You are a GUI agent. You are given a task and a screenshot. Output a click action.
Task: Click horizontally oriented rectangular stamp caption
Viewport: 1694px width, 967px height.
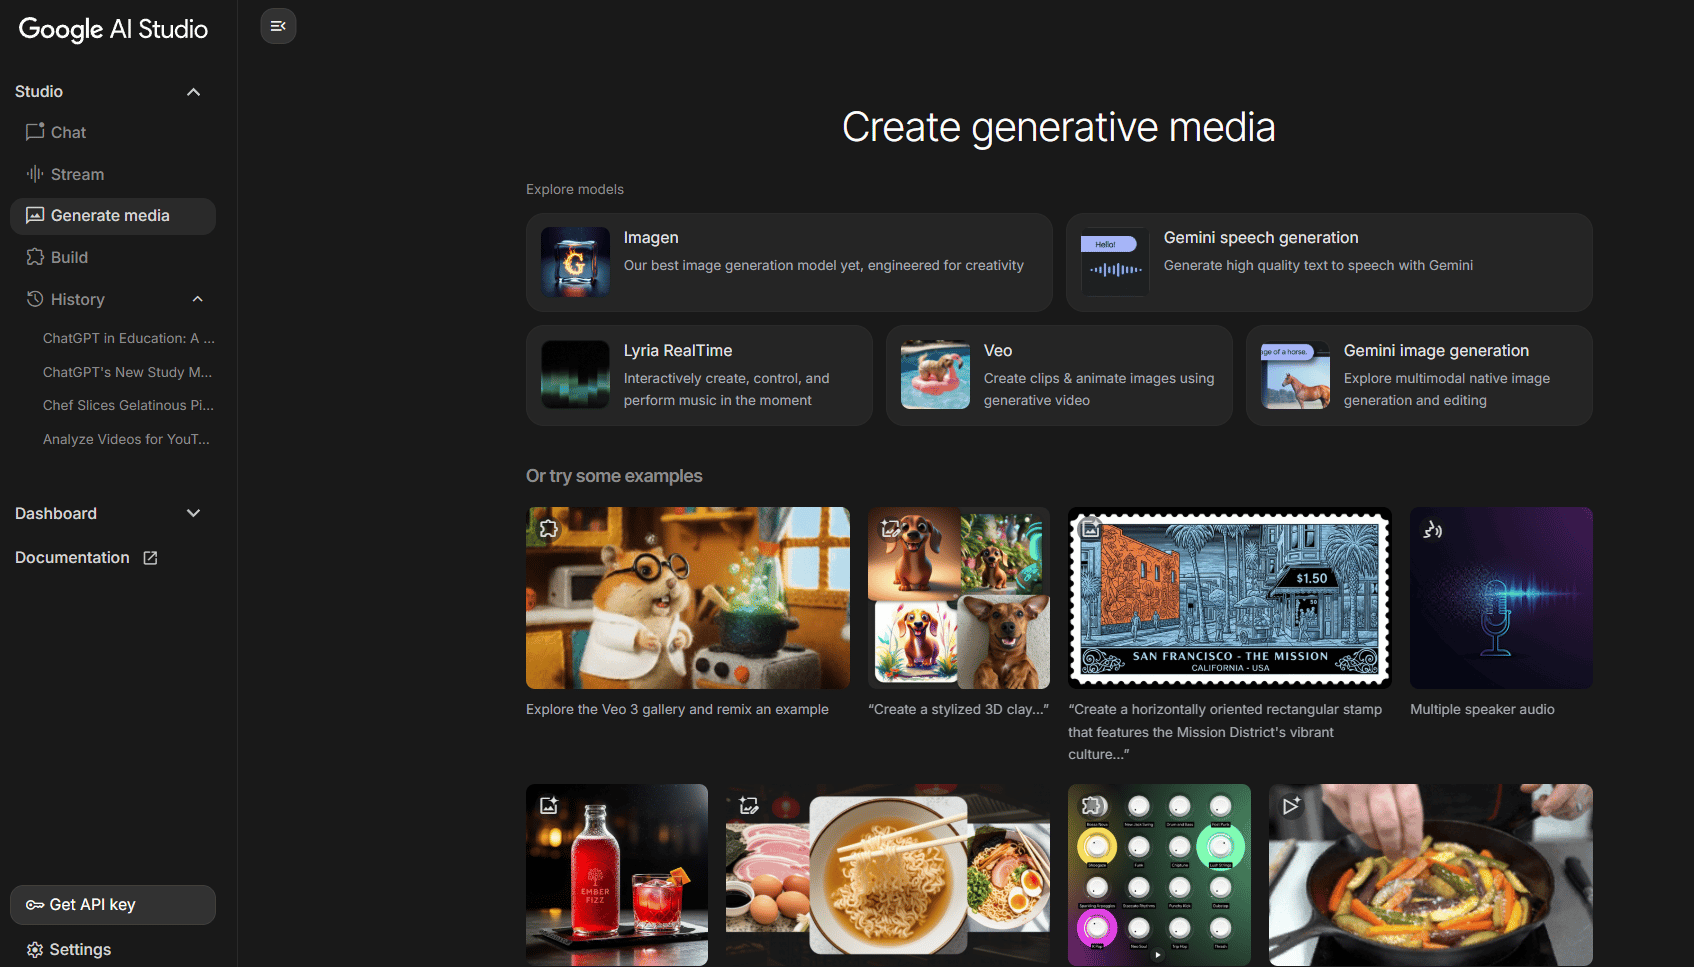pyautogui.click(x=1225, y=732)
